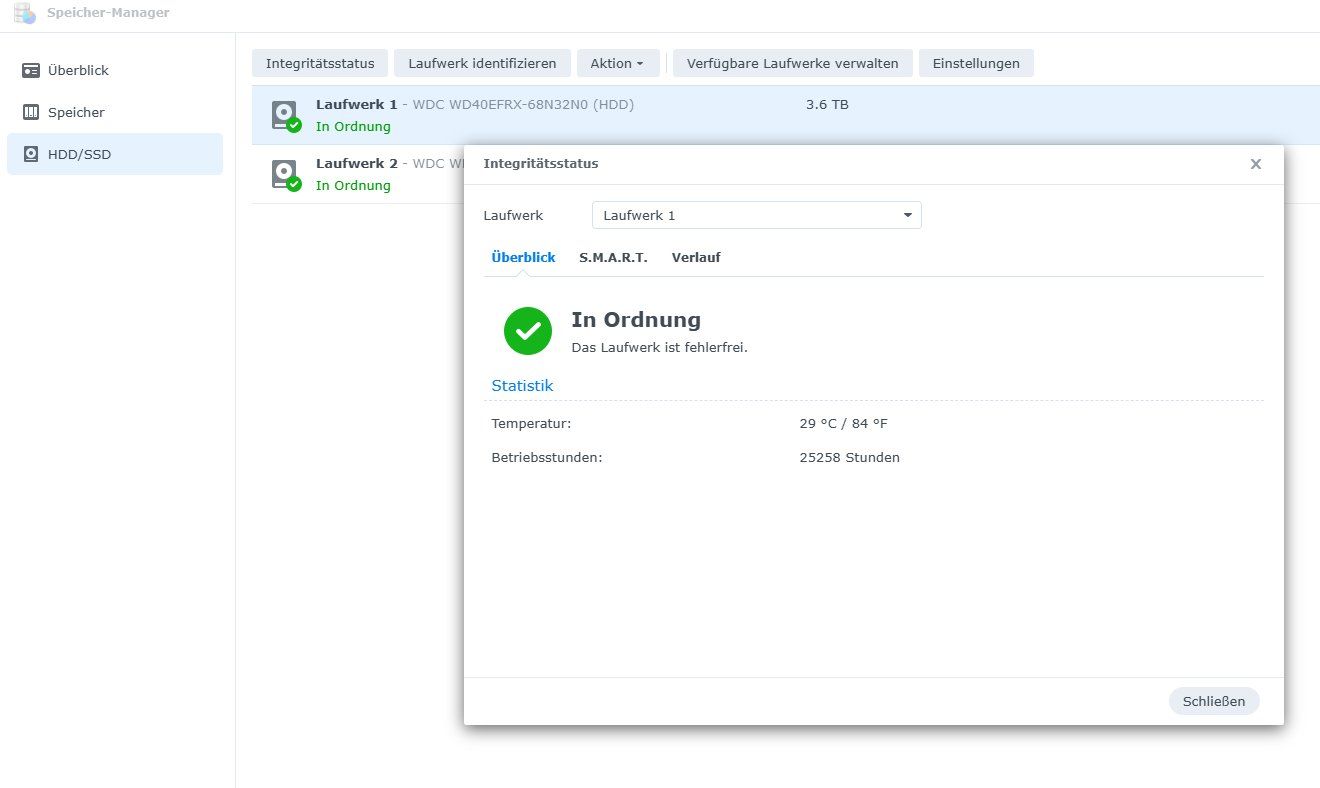Click the Statistik section heading
This screenshot has width=1320, height=788.
522,385
